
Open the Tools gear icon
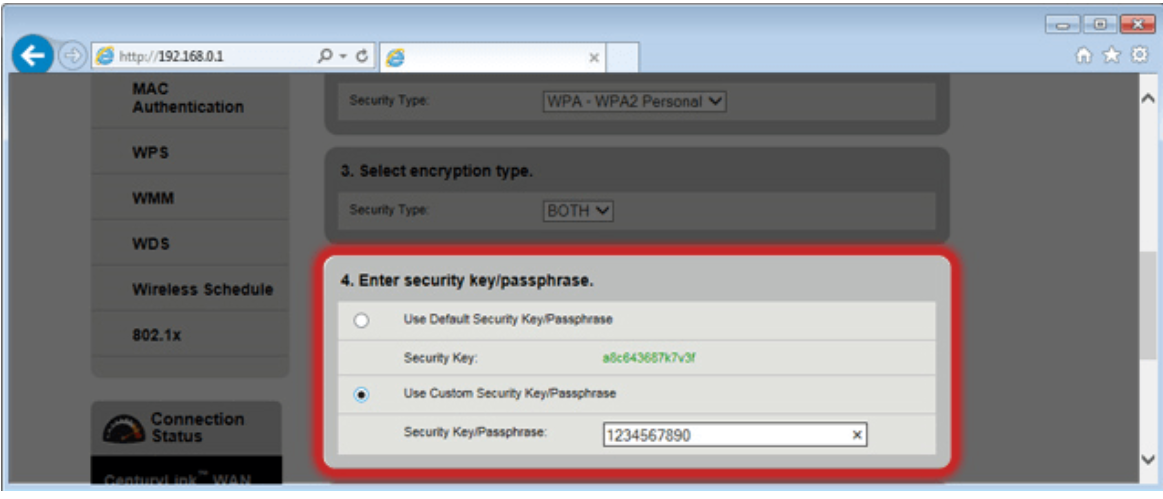[x=1139, y=56]
